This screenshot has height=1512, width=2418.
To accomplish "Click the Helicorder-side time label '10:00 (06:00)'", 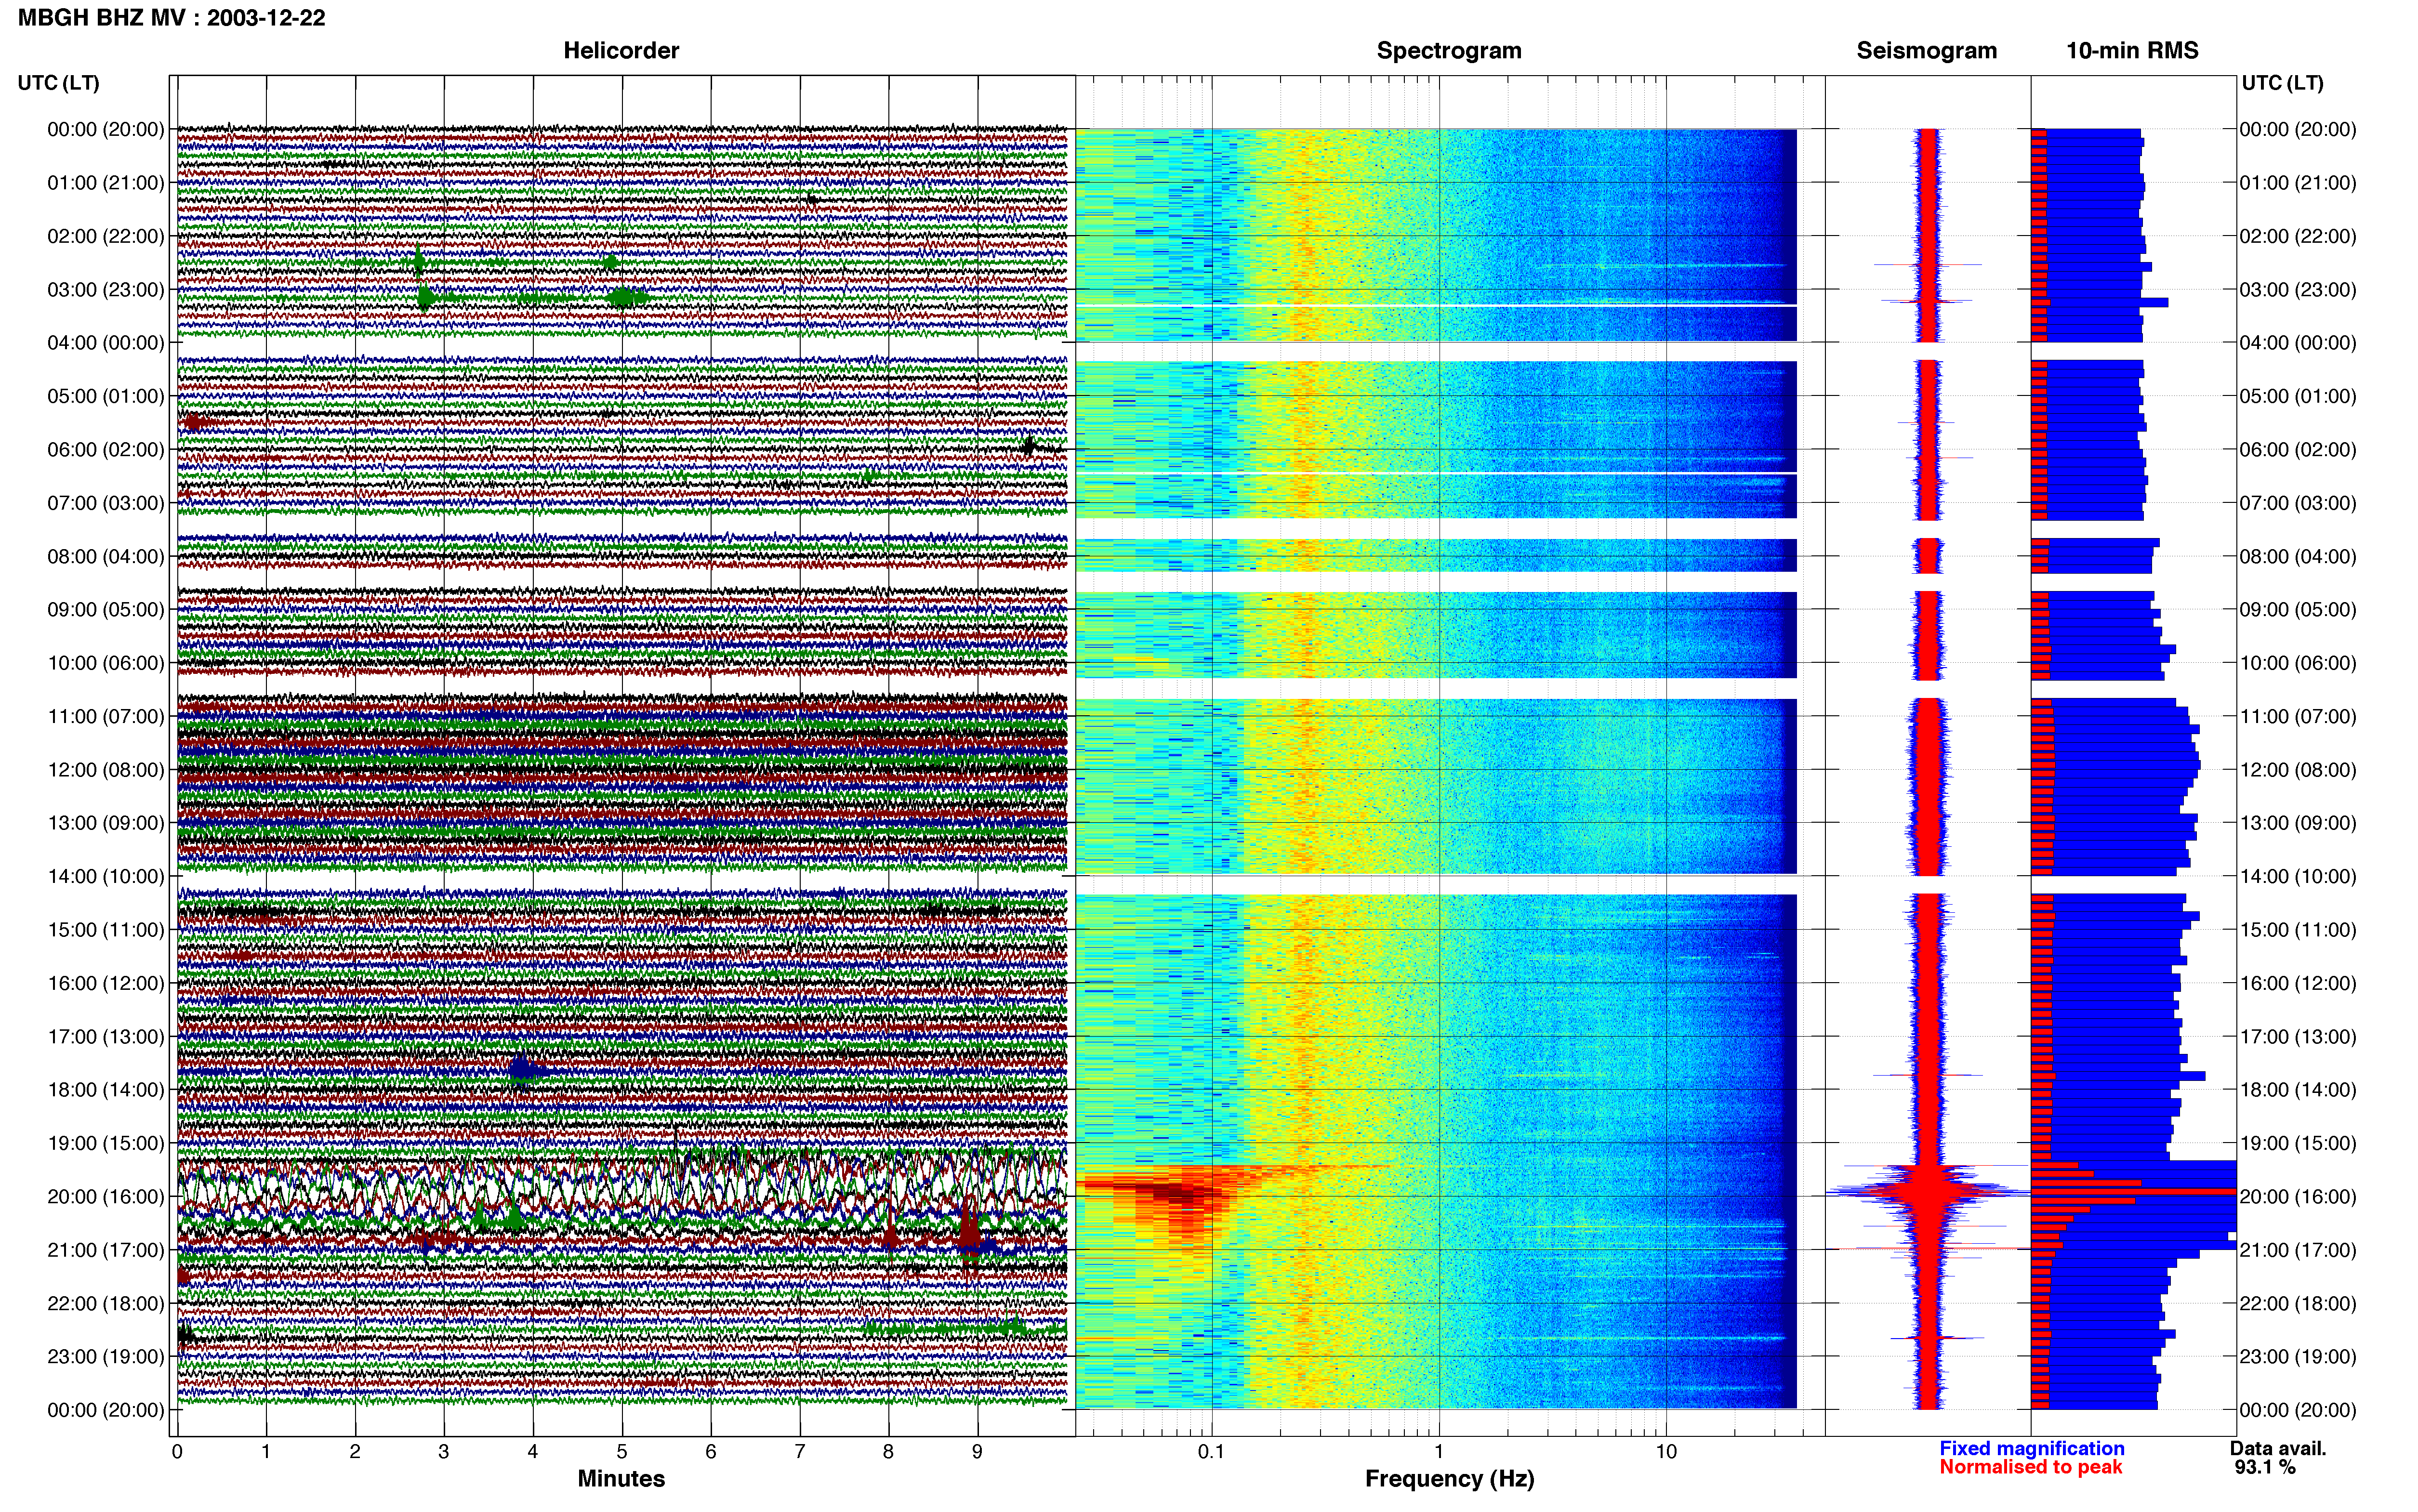I will tap(106, 663).
